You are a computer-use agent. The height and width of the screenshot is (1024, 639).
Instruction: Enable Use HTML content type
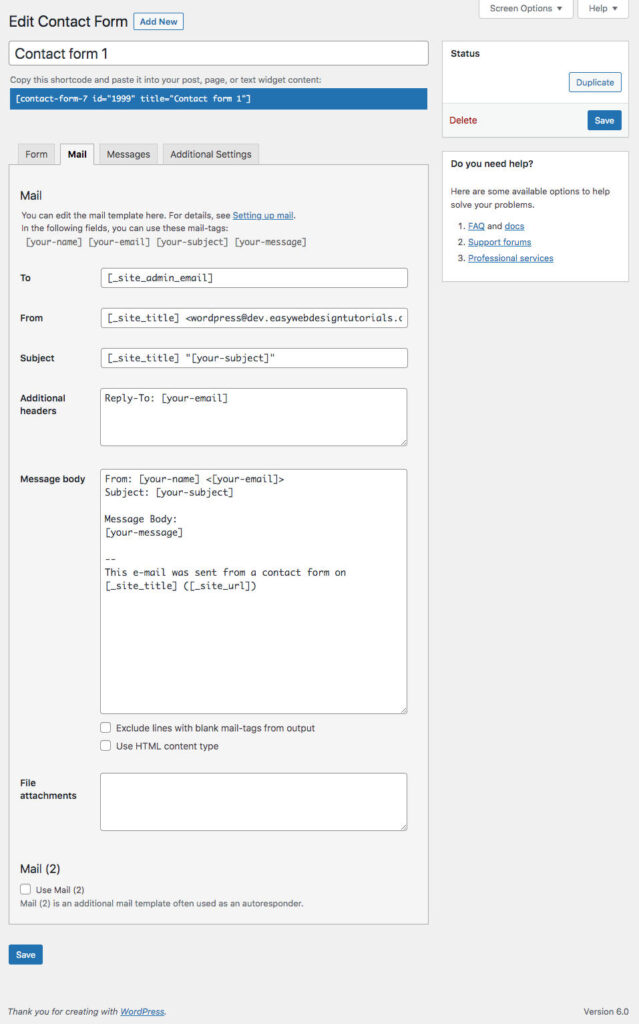click(x=105, y=745)
